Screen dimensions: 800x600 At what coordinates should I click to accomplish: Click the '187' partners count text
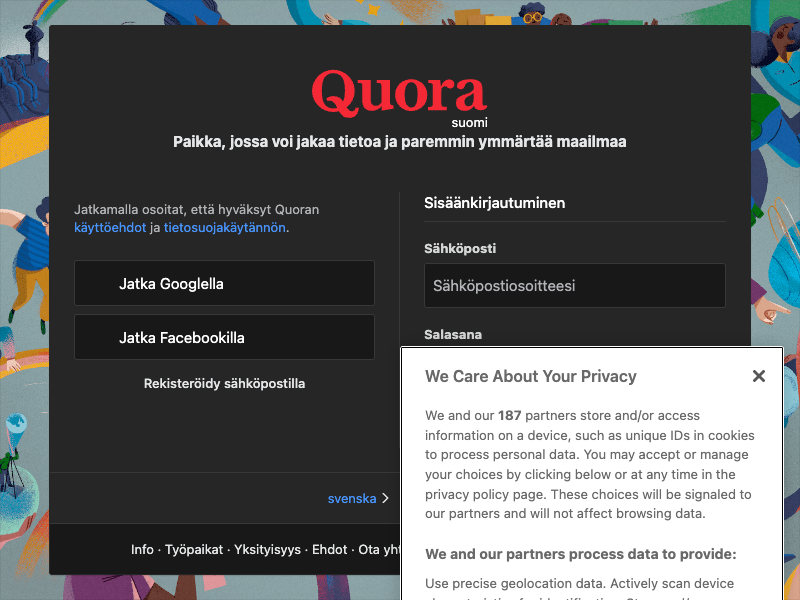[510, 415]
